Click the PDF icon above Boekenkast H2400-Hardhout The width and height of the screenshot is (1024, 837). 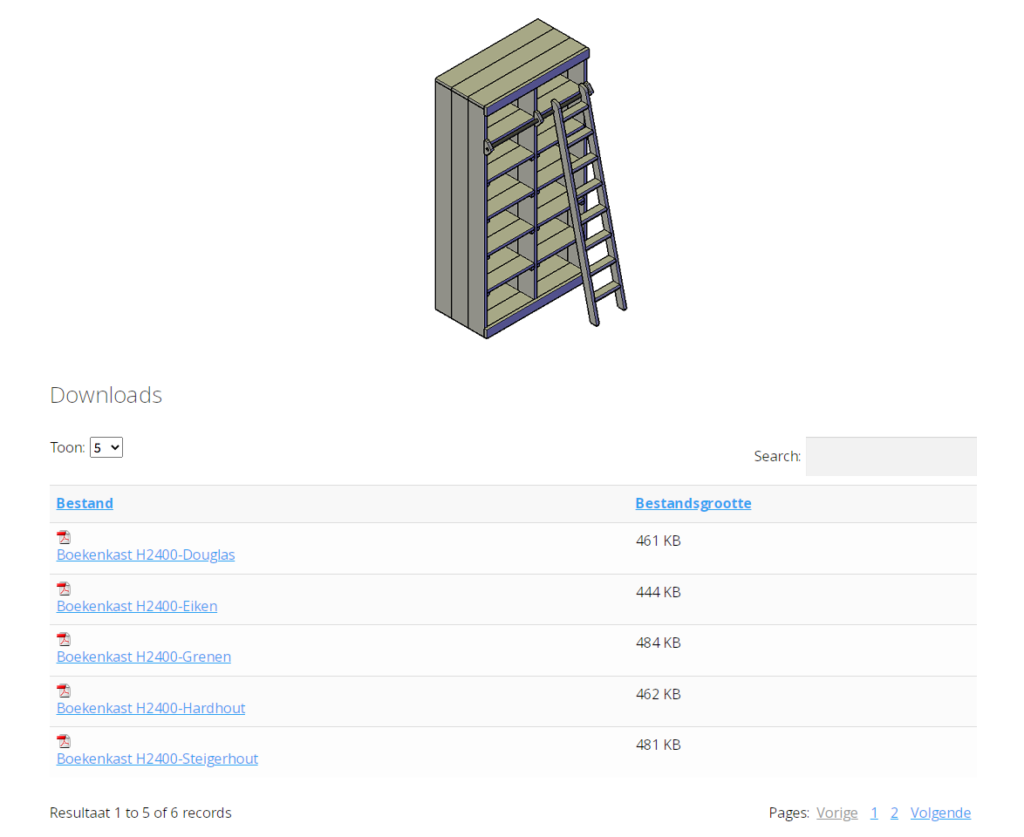point(63,691)
